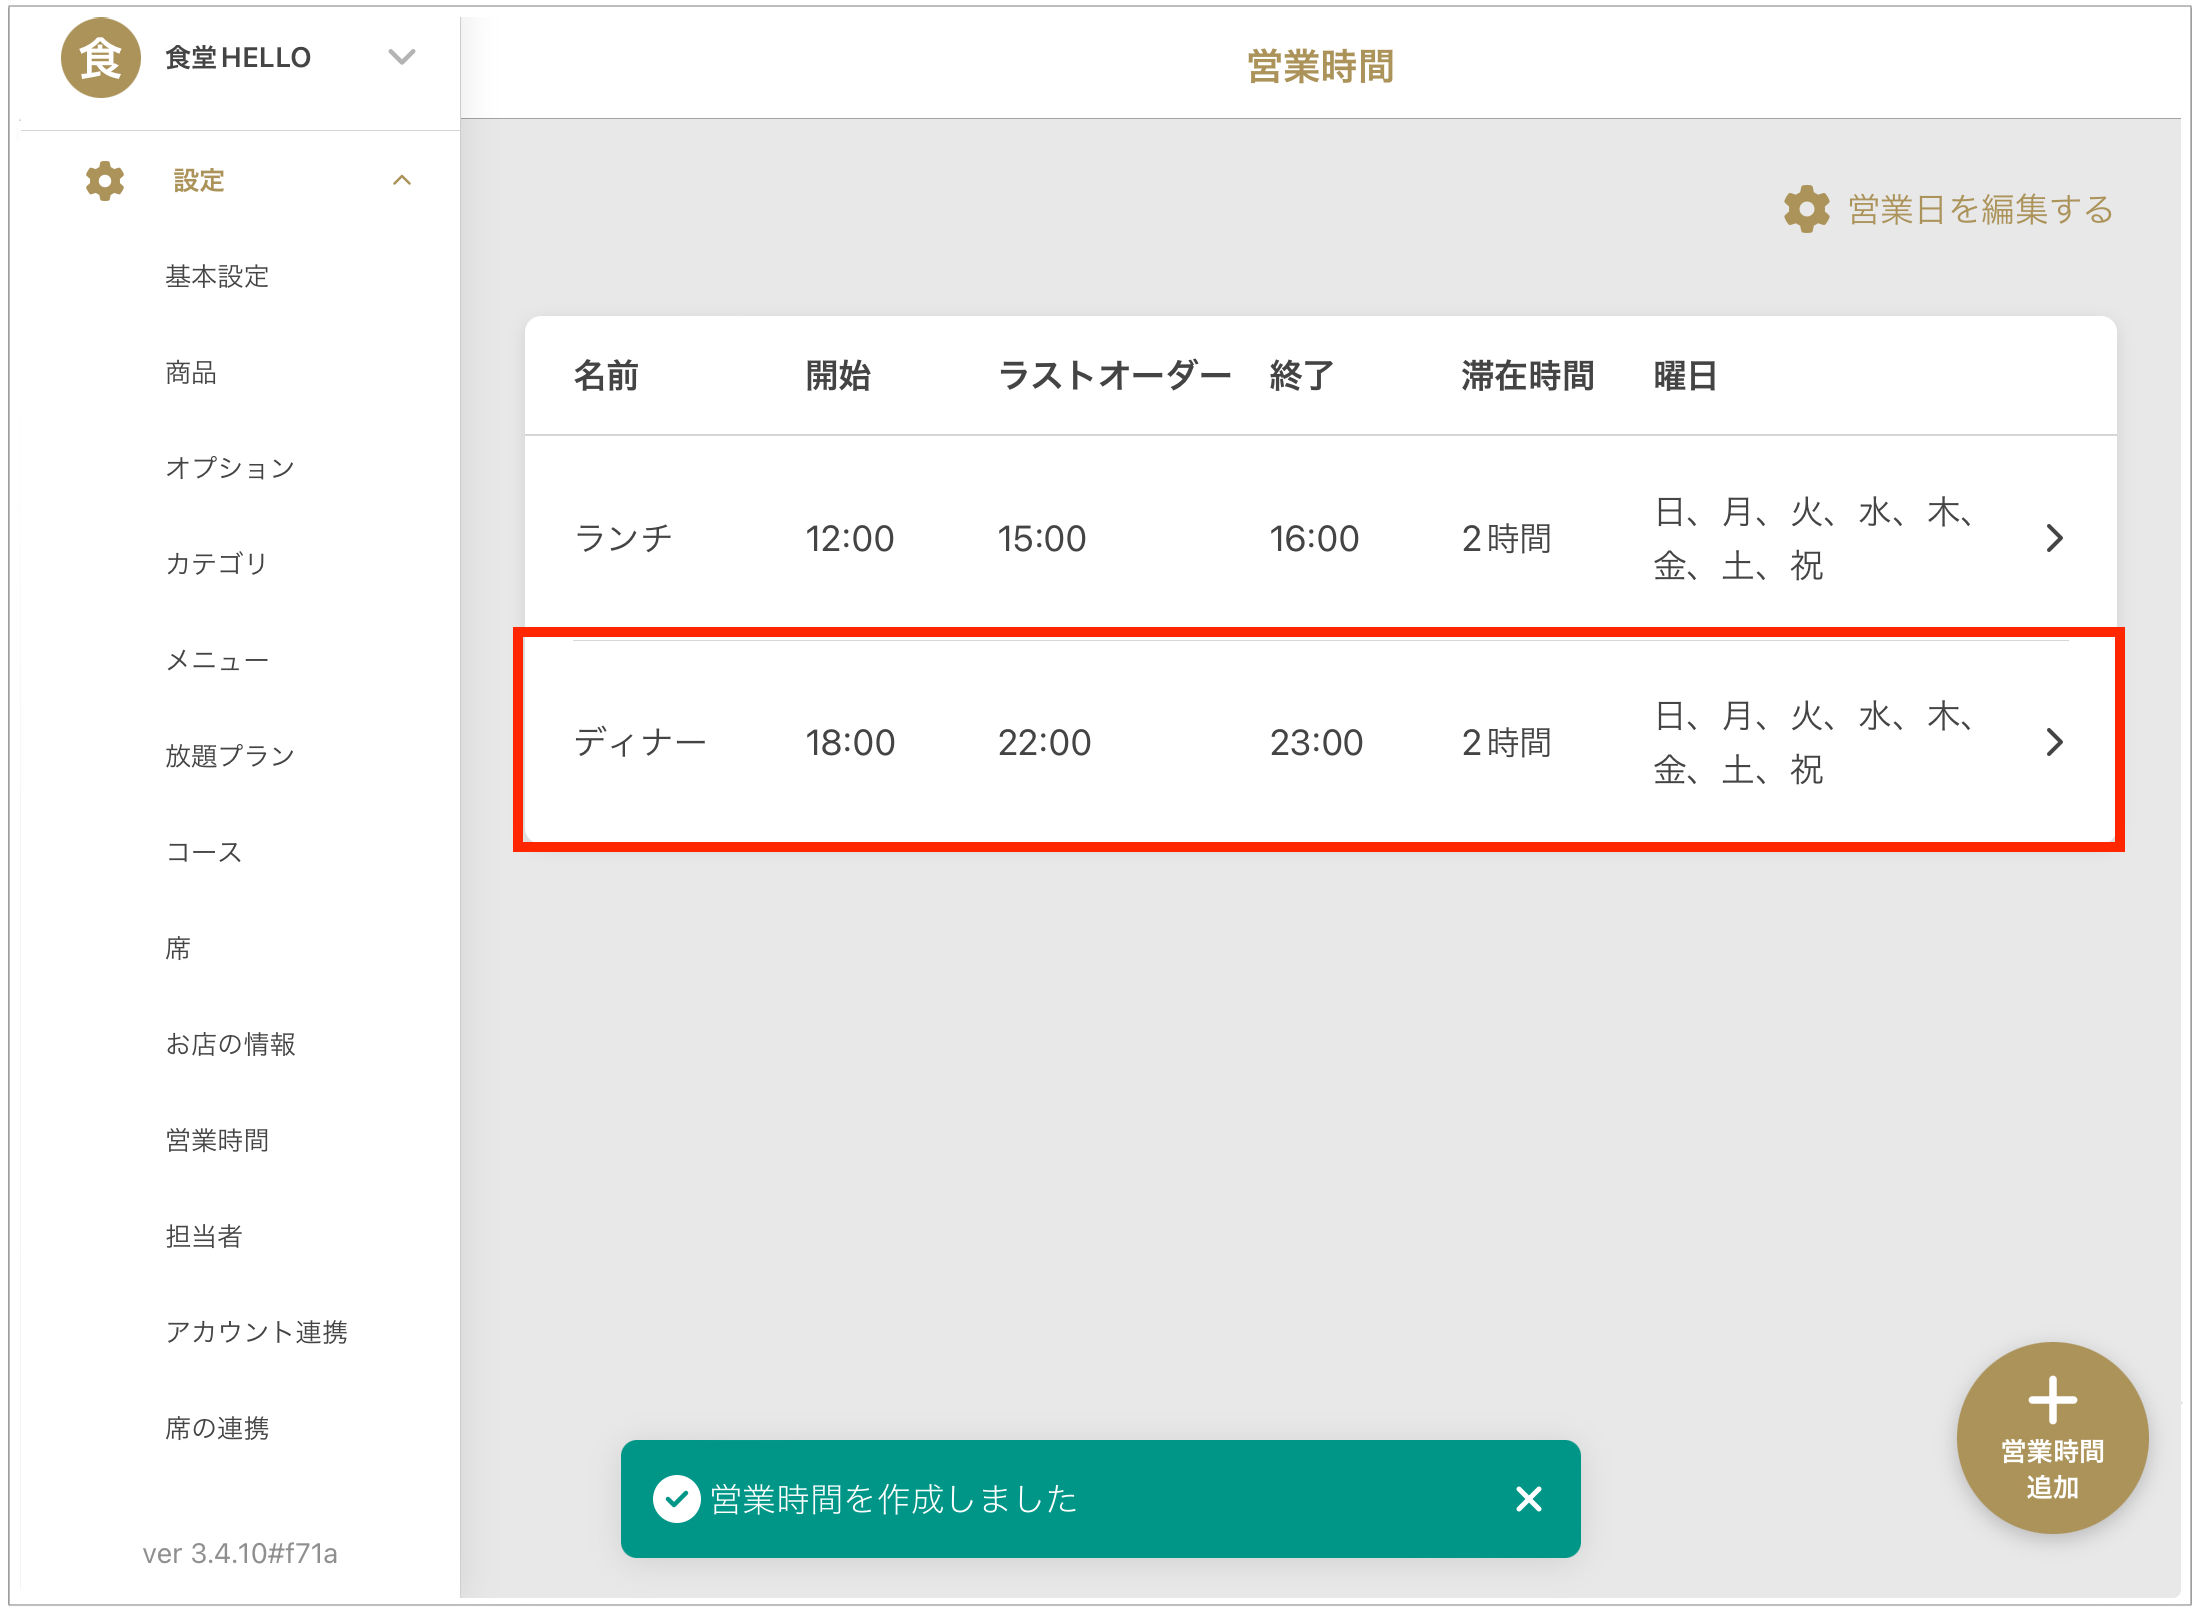Dismiss the 営業時間を作成しました notification
The image size is (2198, 1612).
pos(1528,1498)
